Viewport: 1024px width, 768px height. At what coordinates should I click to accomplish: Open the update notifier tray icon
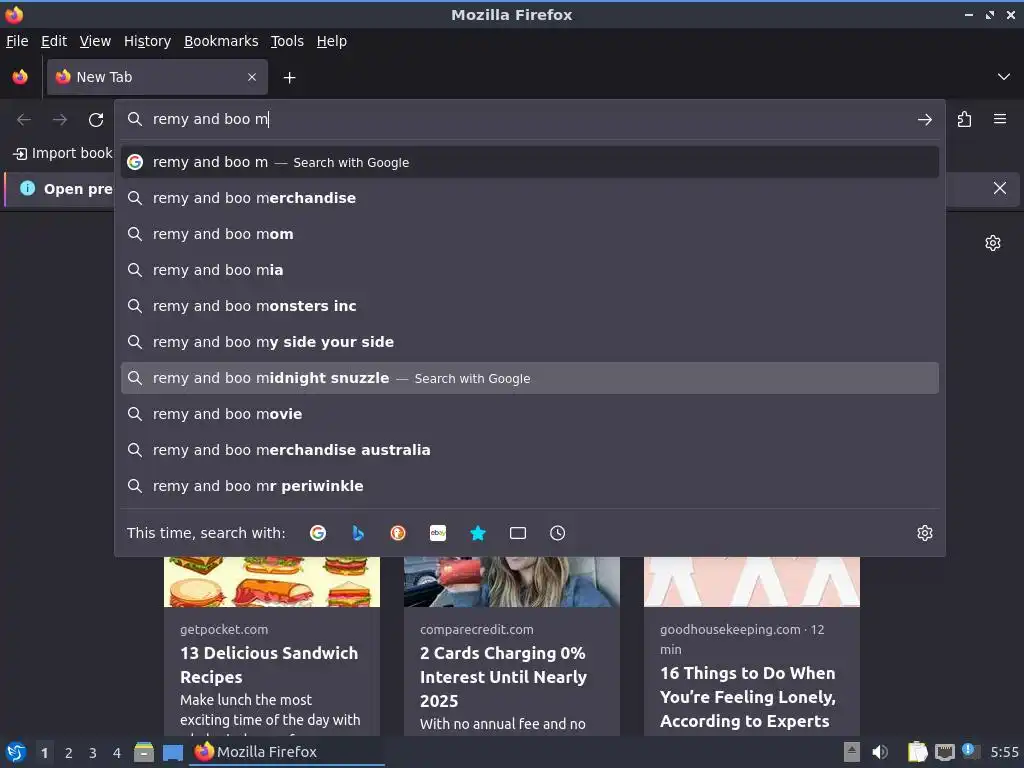tap(970, 752)
